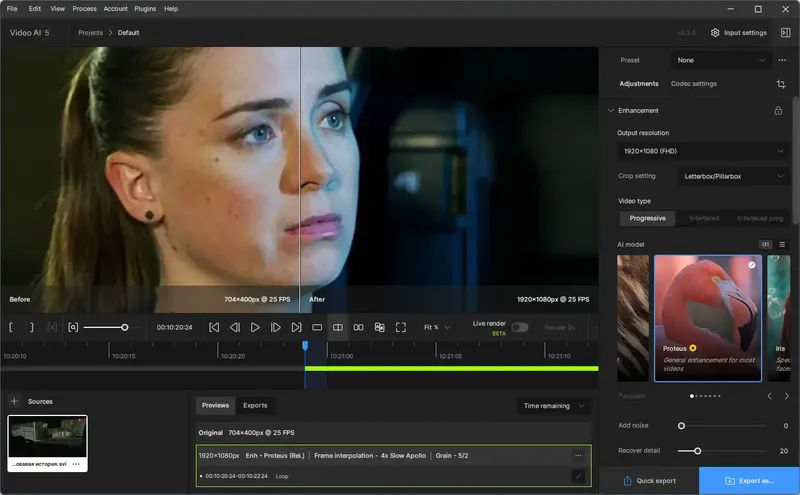
Task: Tick the checkbox on the preview entry
Action: [x=578, y=476]
